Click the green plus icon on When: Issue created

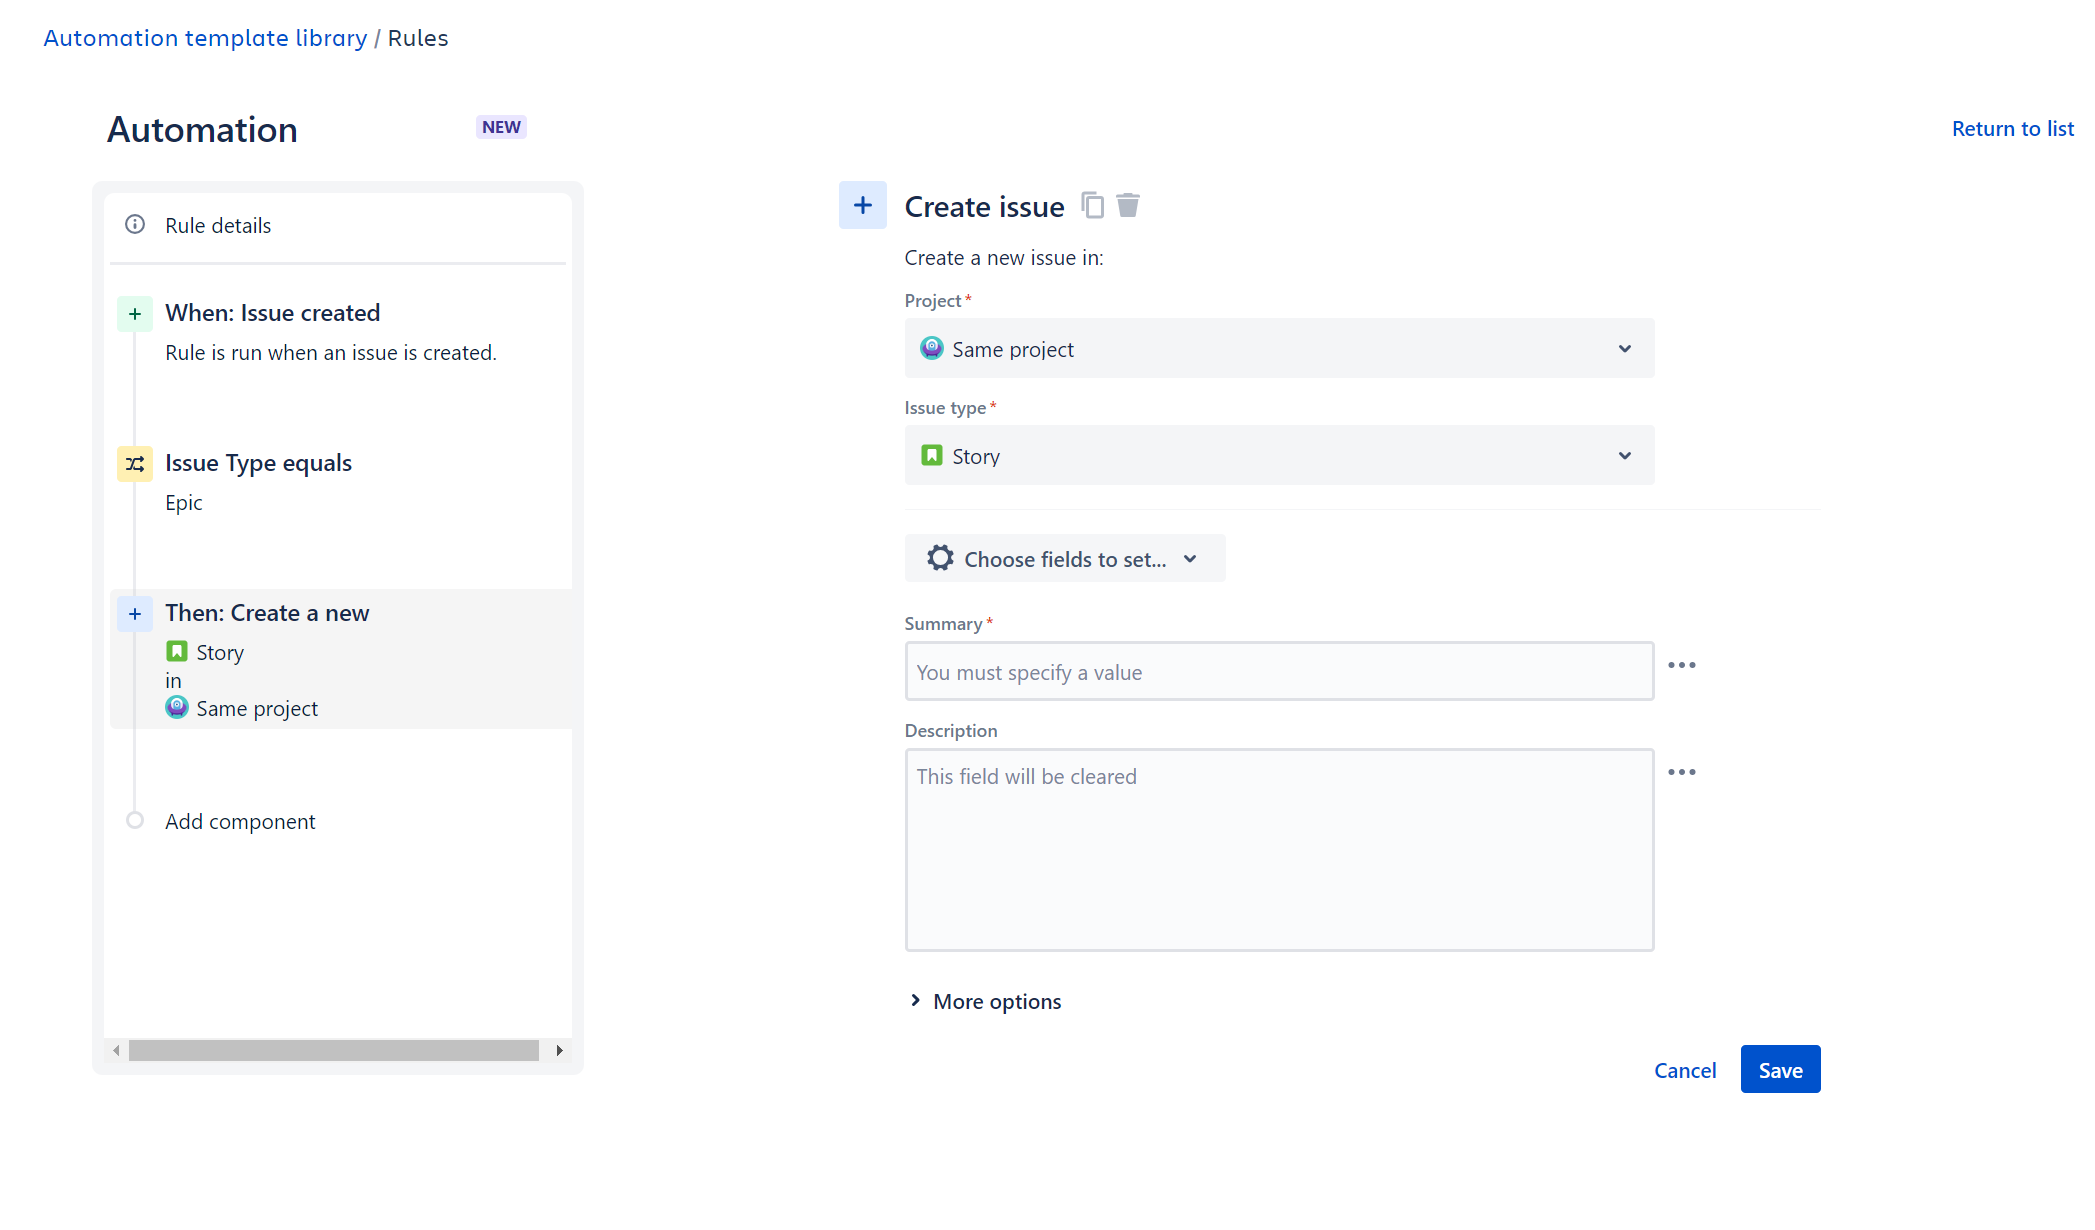click(134, 313)
